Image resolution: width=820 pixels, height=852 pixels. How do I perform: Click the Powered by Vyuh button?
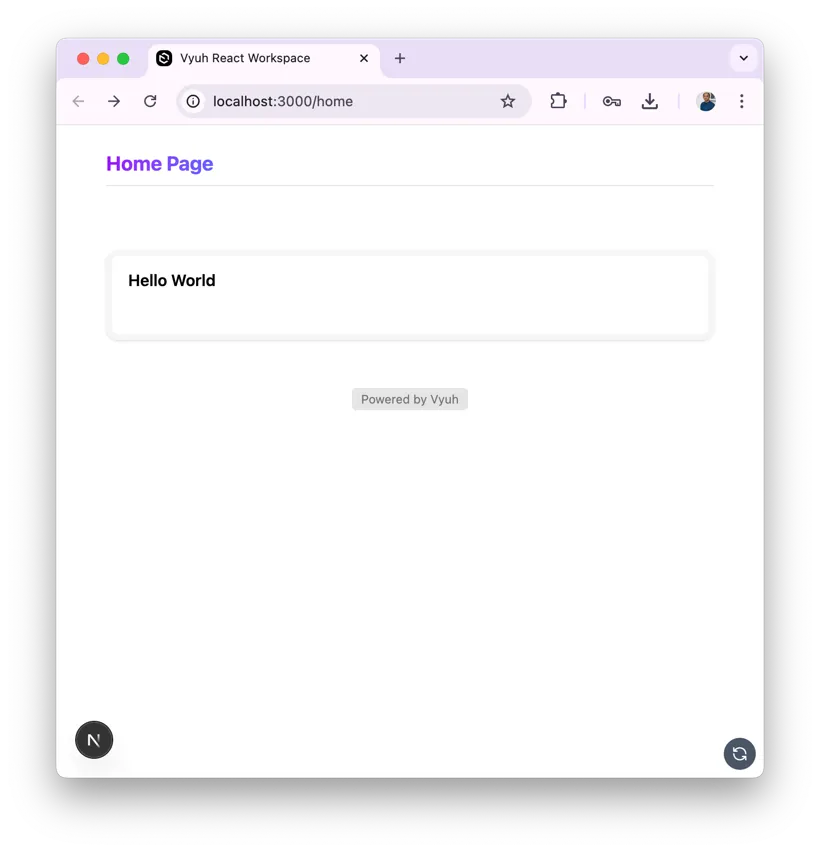tap(409, 399)
